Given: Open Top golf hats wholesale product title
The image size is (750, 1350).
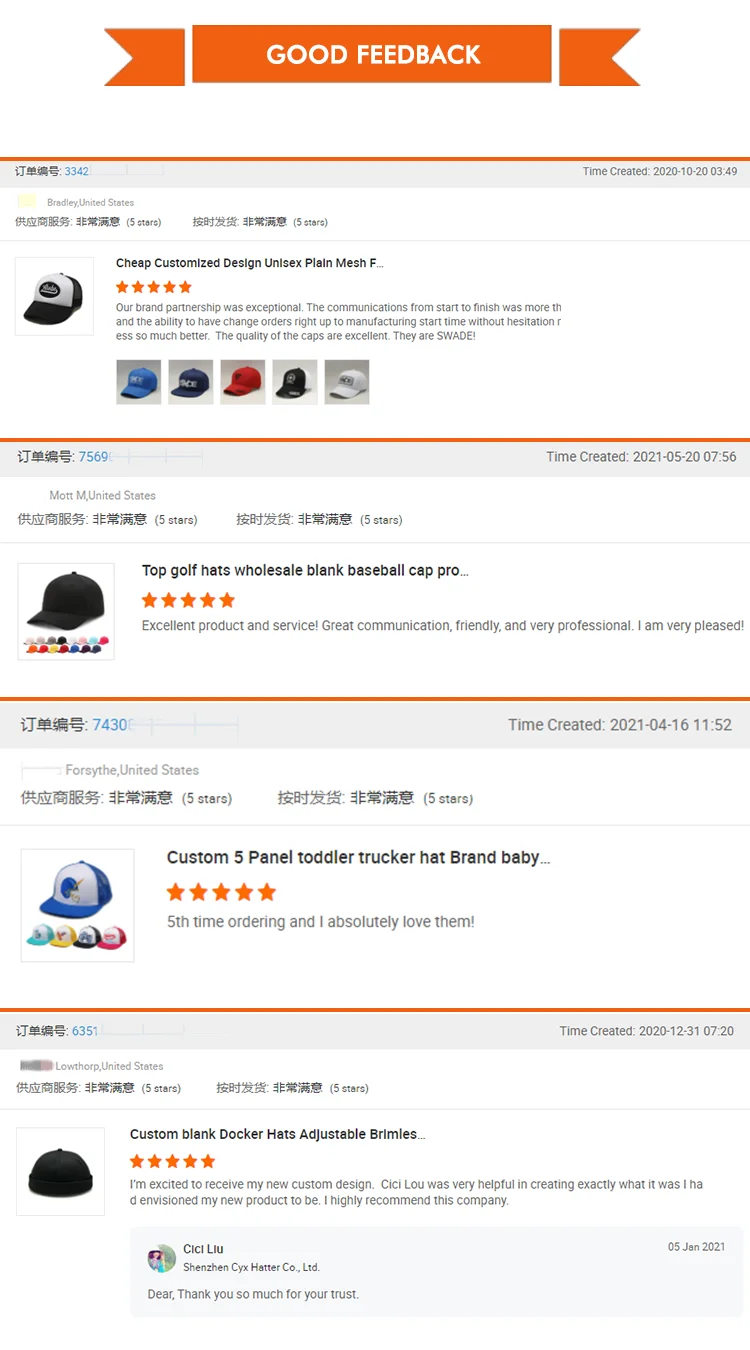Looking at the screenshot, I should (305, 570).
